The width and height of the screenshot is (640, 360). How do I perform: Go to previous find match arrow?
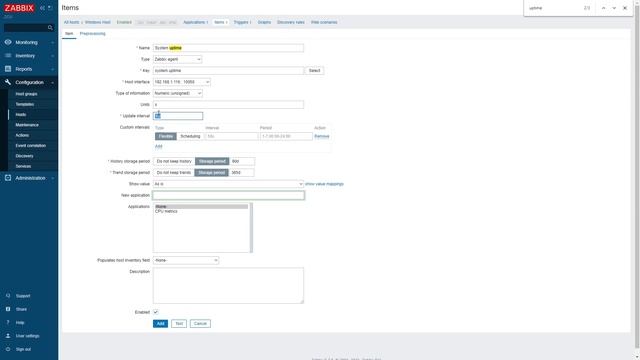[x=603, y=8]
